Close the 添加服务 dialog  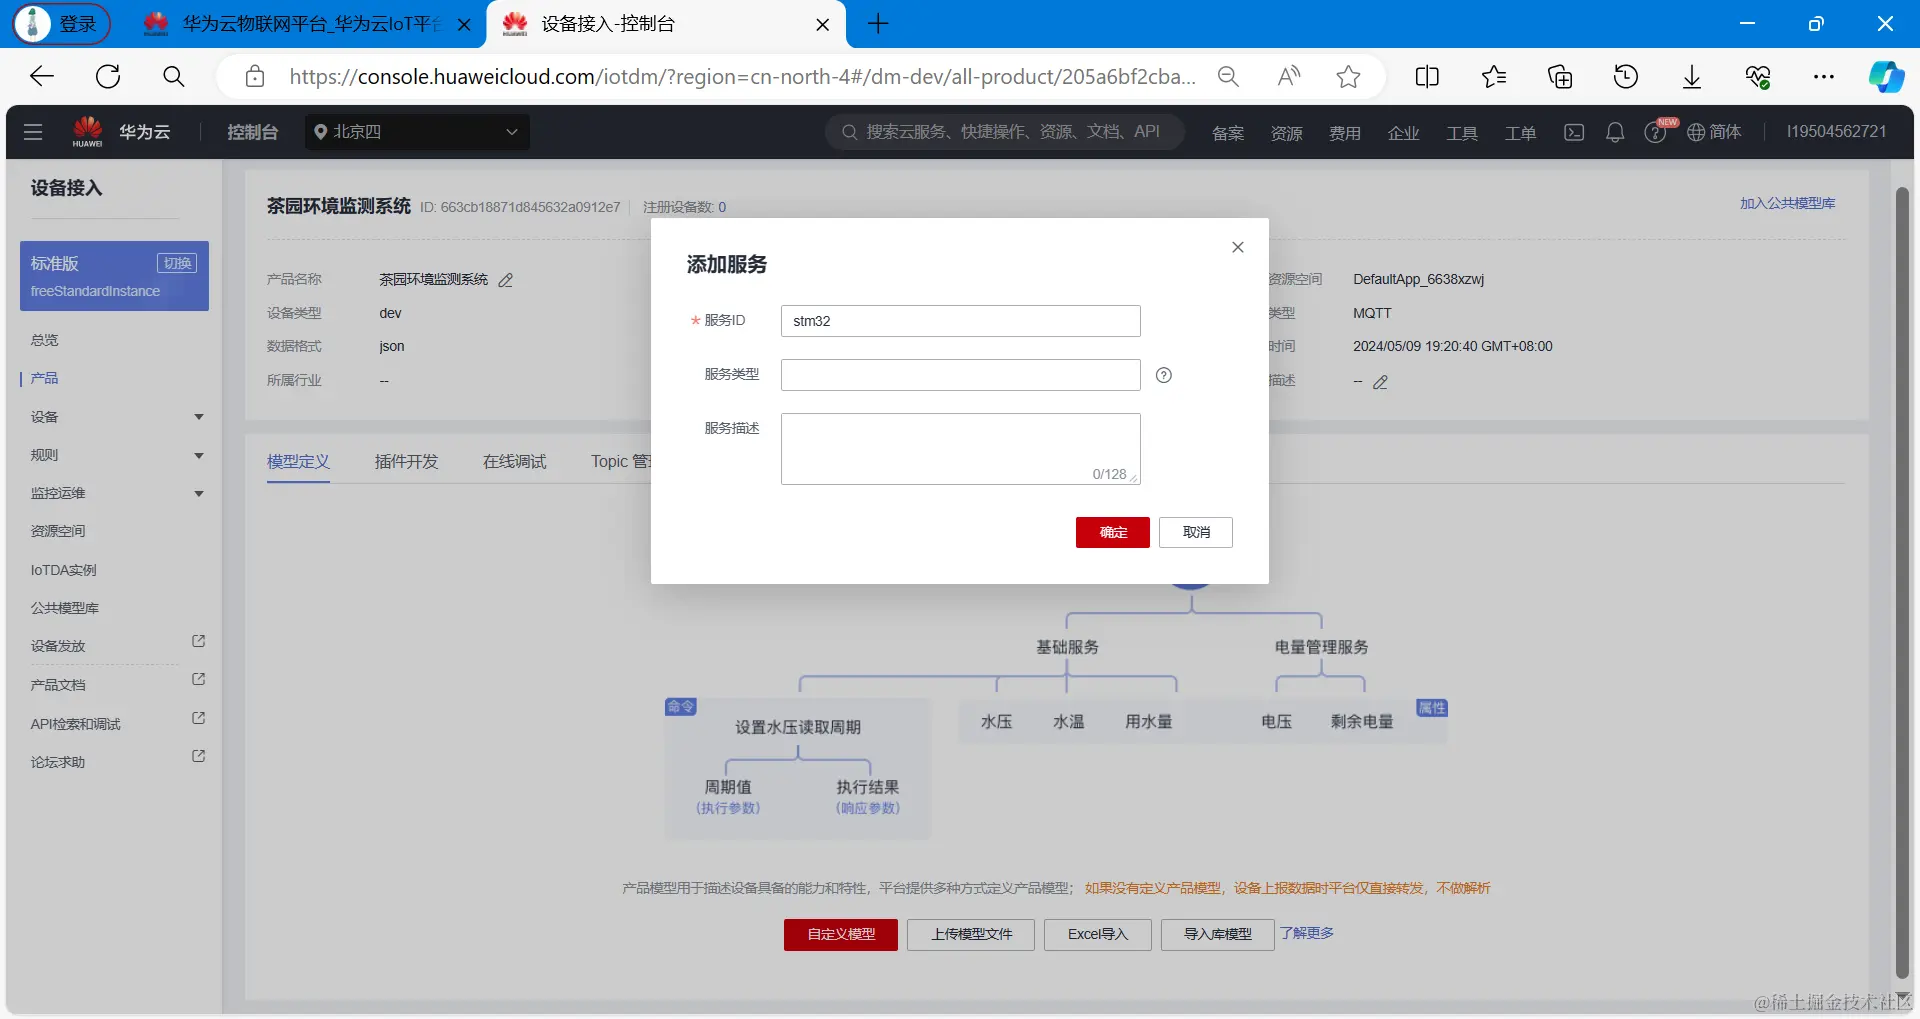pyautogui.click(x=1238, y=247)
